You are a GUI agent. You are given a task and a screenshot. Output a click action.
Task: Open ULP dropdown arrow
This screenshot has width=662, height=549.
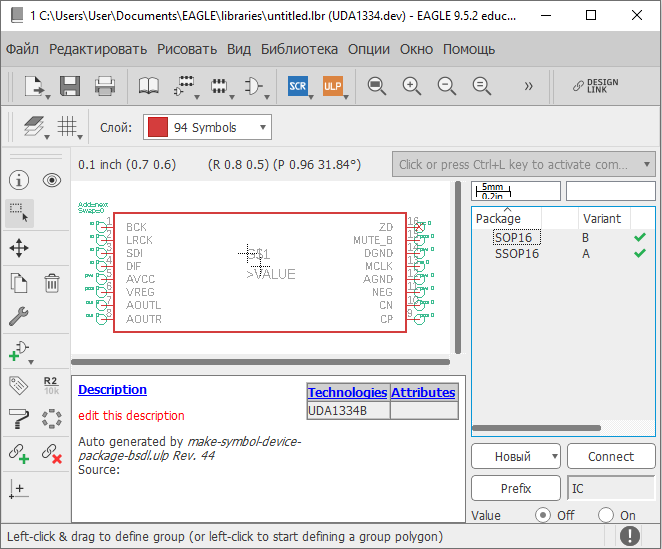(346, 97)
